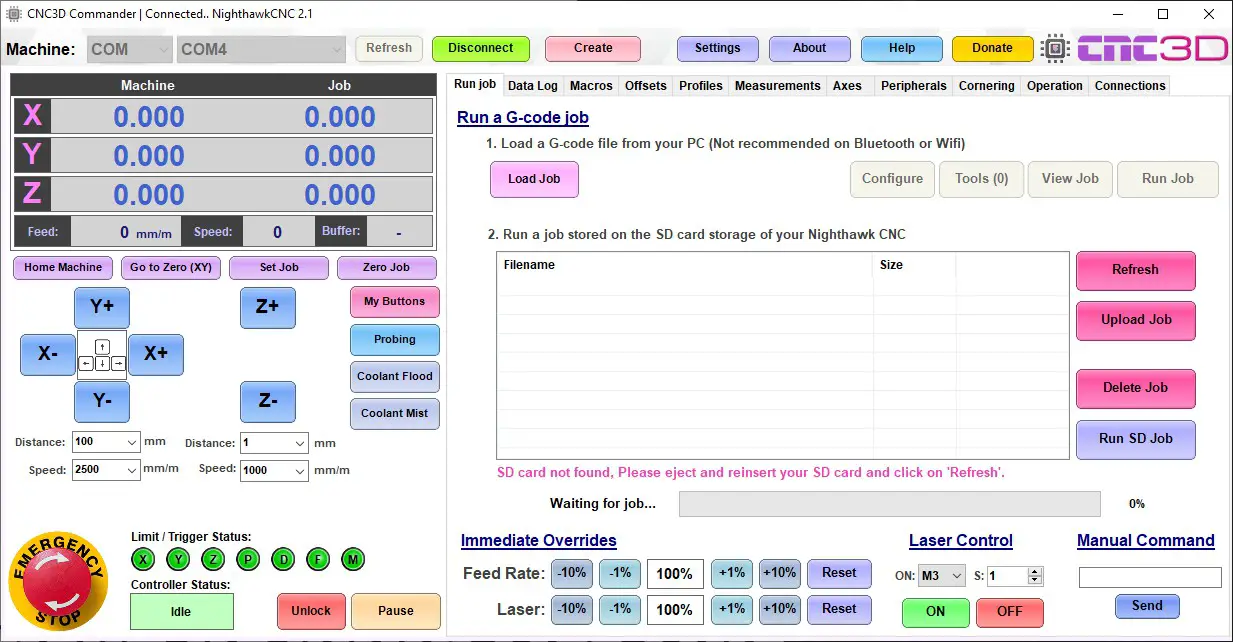
Task: Click the magenta Y axis label
Action: (32, 155)
